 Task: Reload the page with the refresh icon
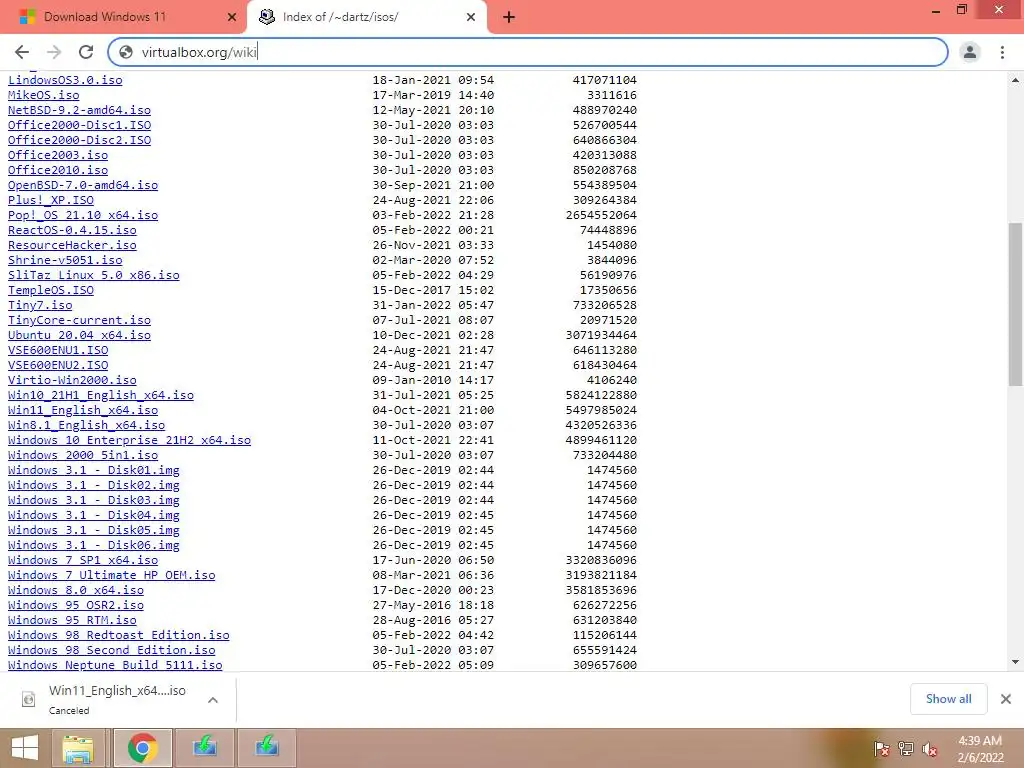click(86, 52)
